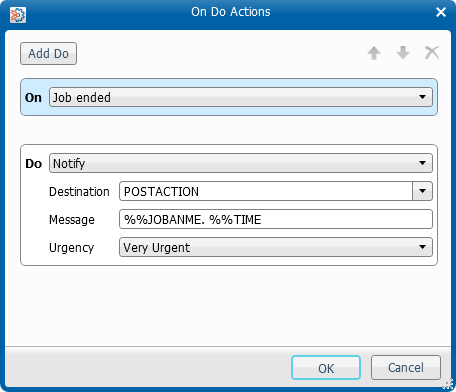Click the Job ended combo box text

click(82, 97)
